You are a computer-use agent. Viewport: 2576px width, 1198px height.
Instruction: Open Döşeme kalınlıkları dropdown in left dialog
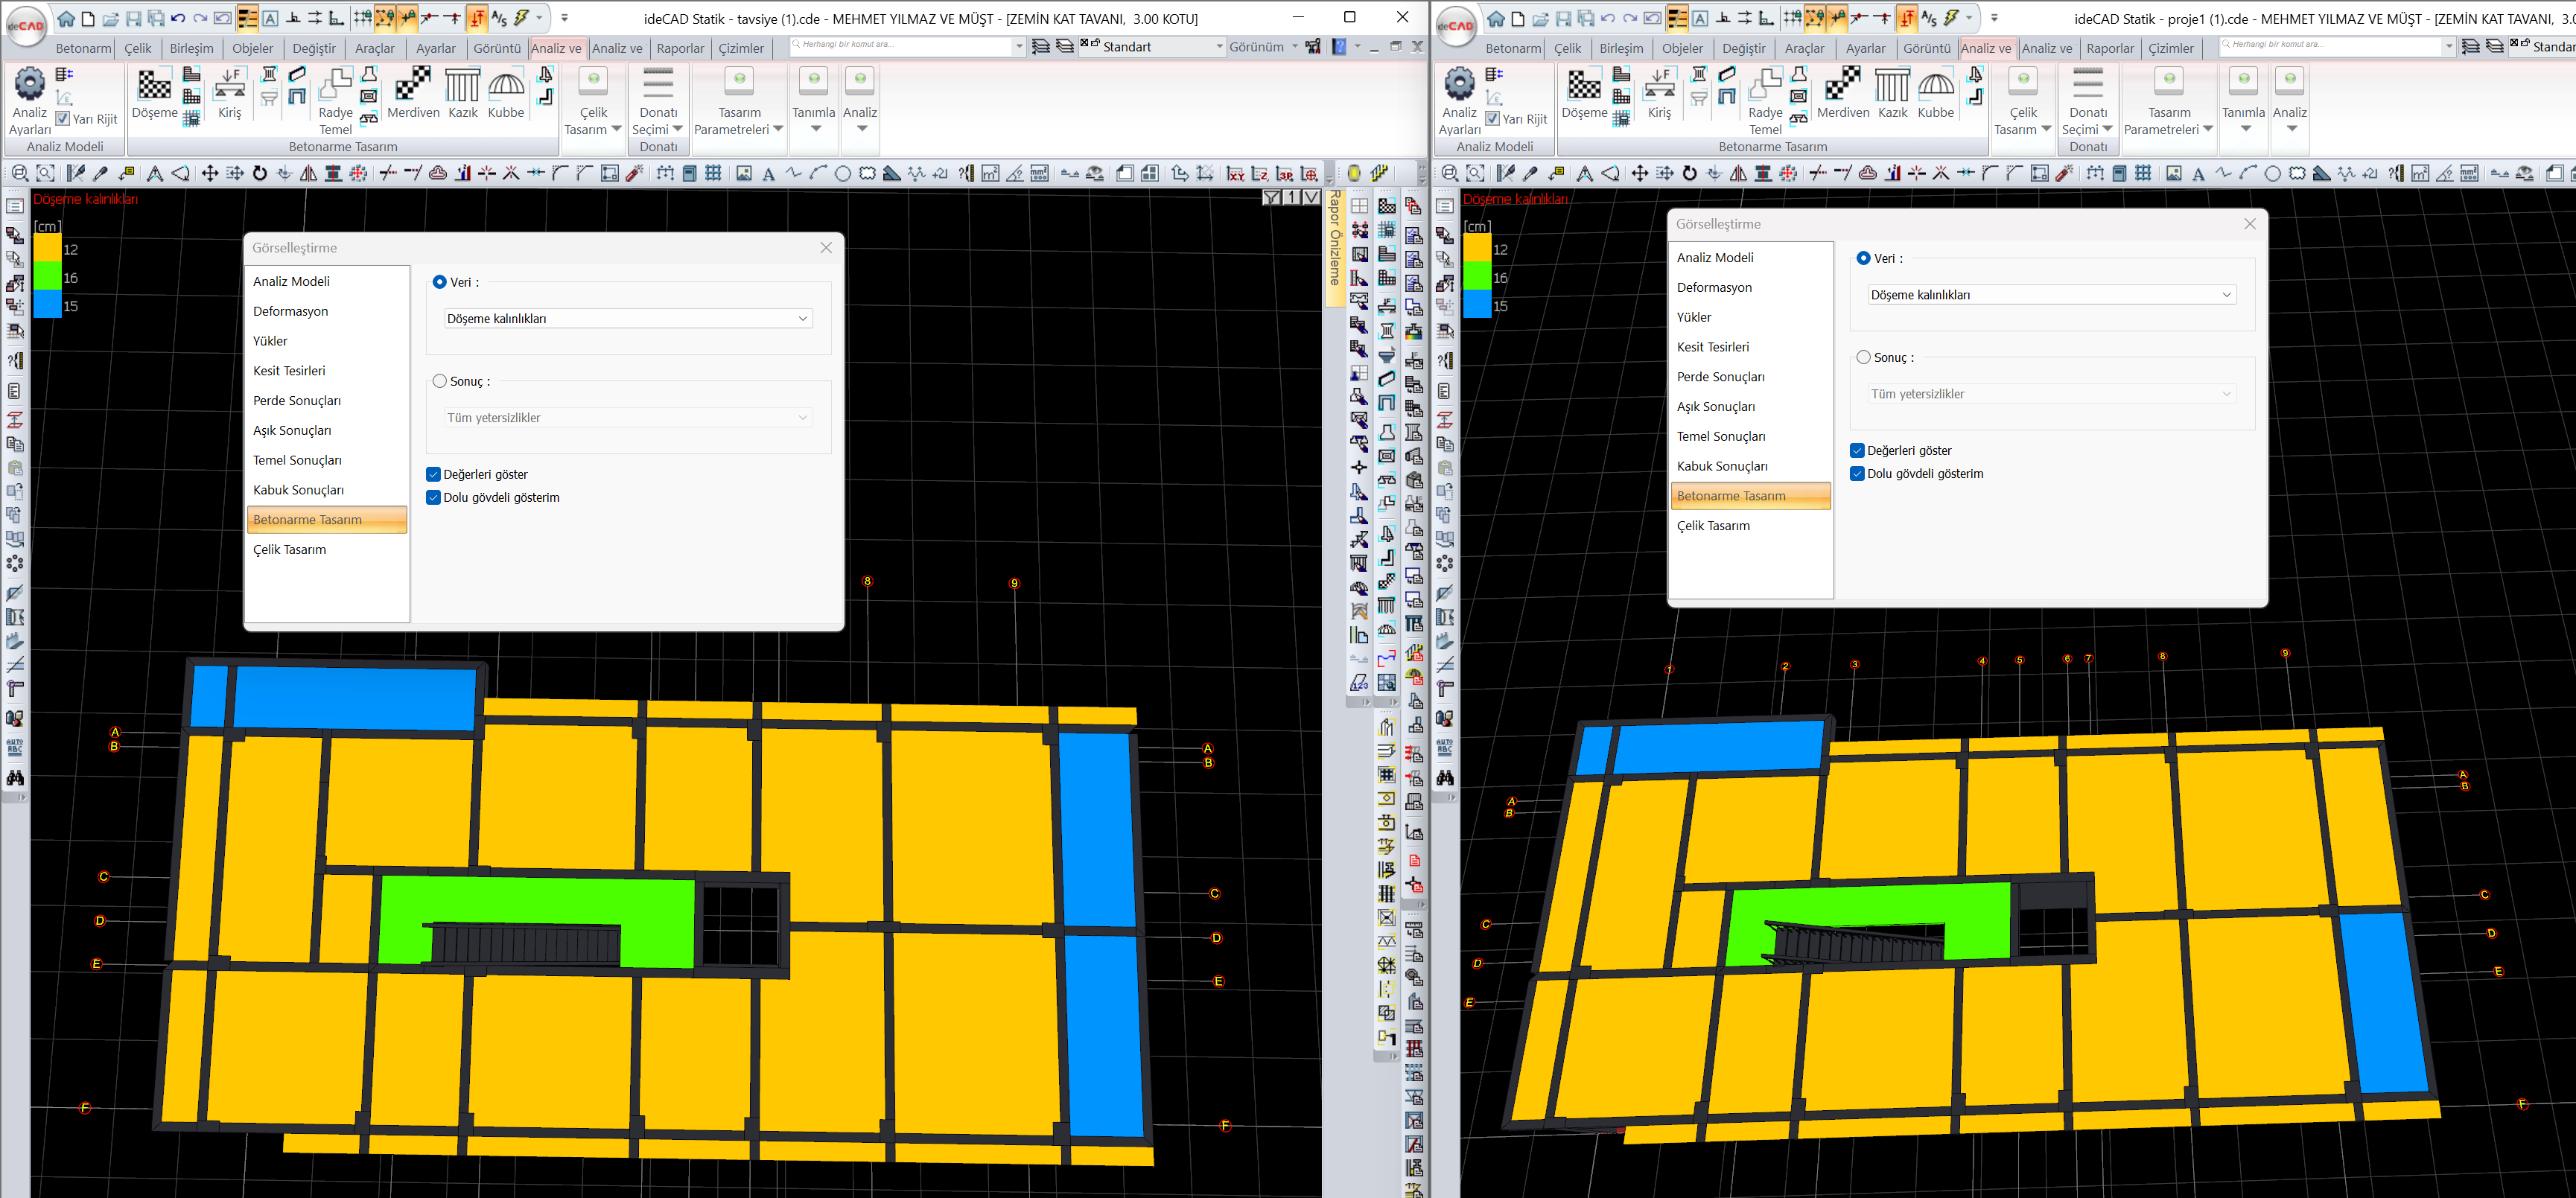(x=628, y=318)
